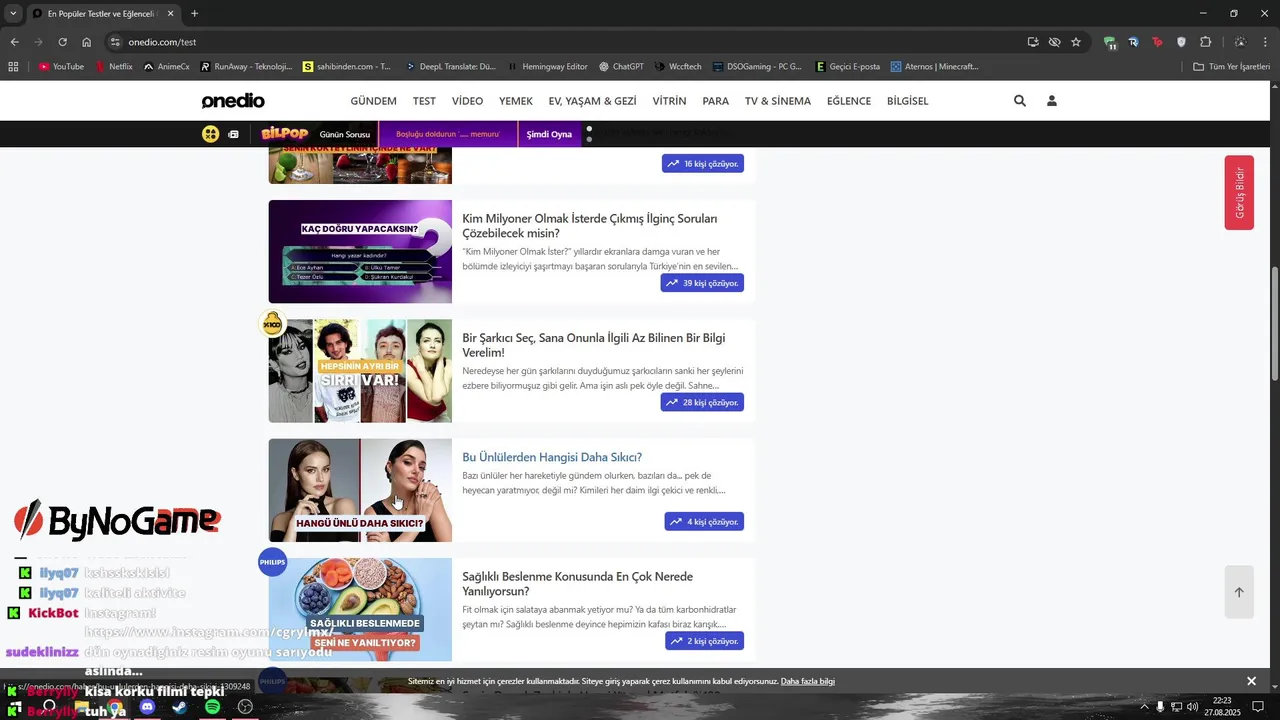This screenshot has width=1280, height=720.
Task: Open Bir Şarkıcı Seç quiz title
Action: pos(594,345)
